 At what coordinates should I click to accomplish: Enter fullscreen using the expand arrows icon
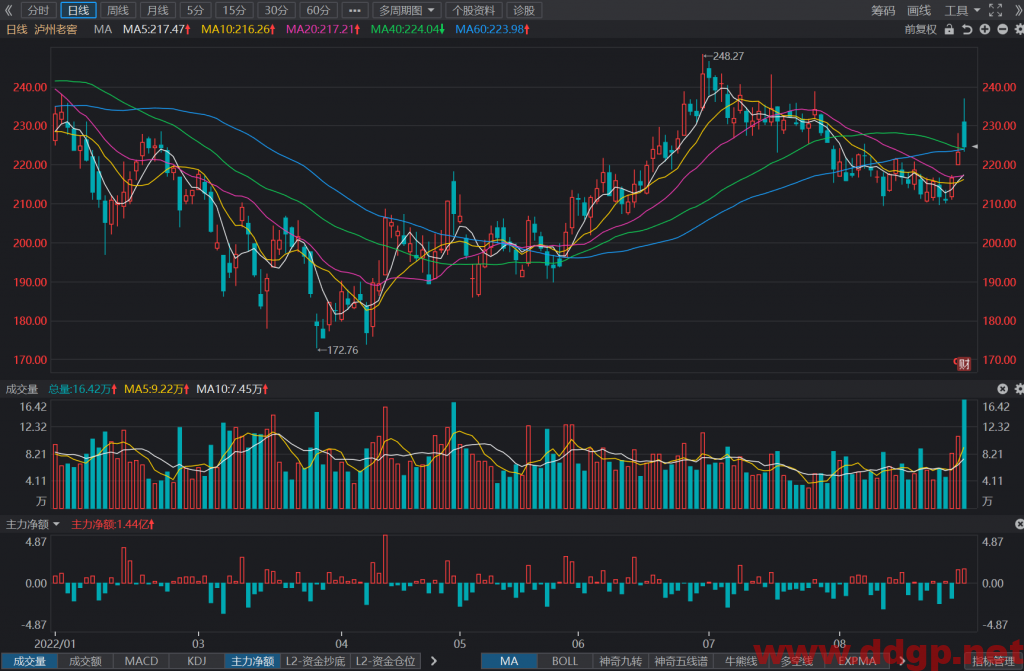pyautogui.click(x=995, y=10)
